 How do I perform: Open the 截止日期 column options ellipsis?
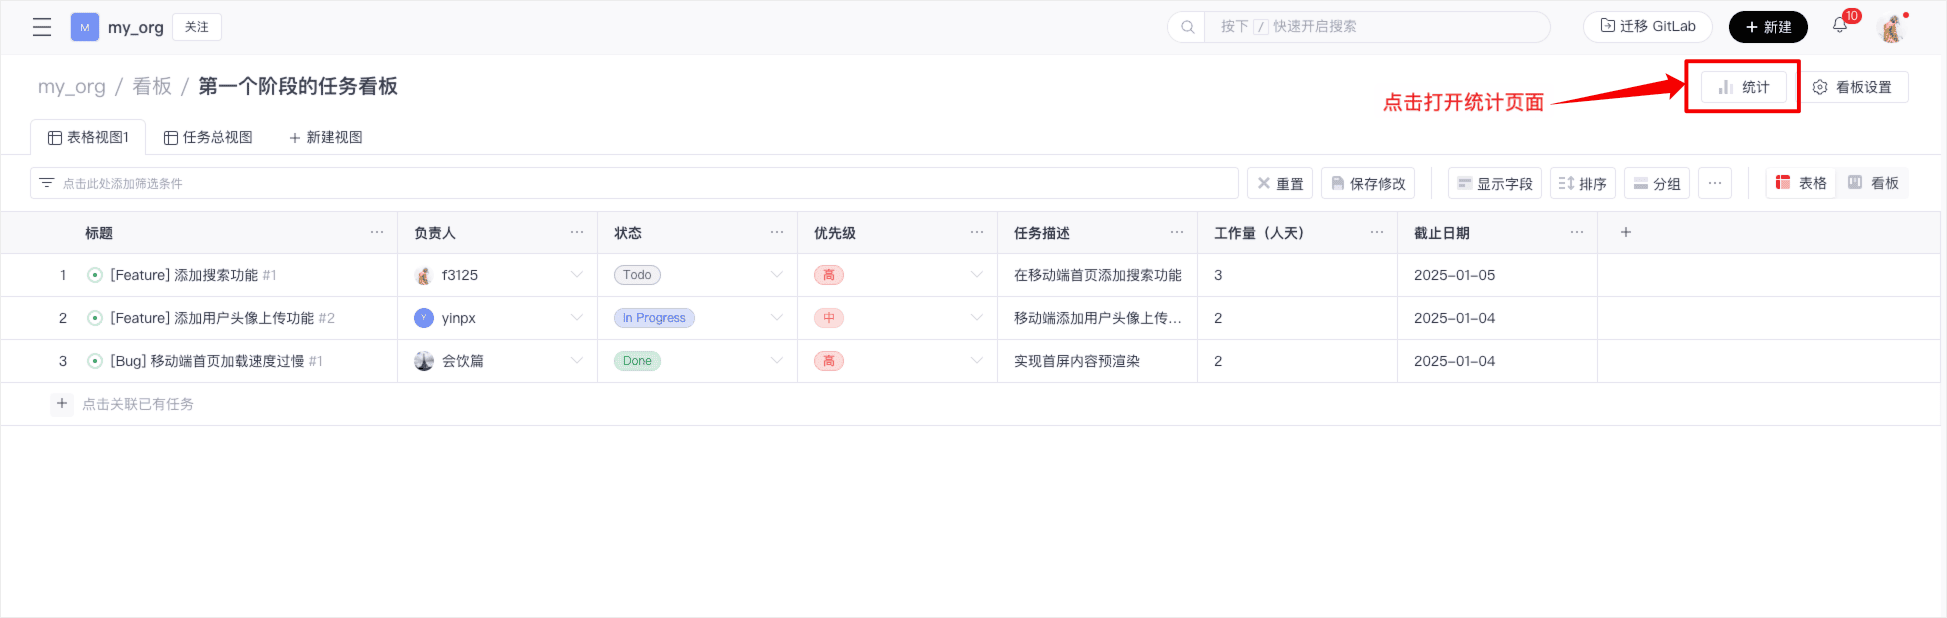point(1577,232)
